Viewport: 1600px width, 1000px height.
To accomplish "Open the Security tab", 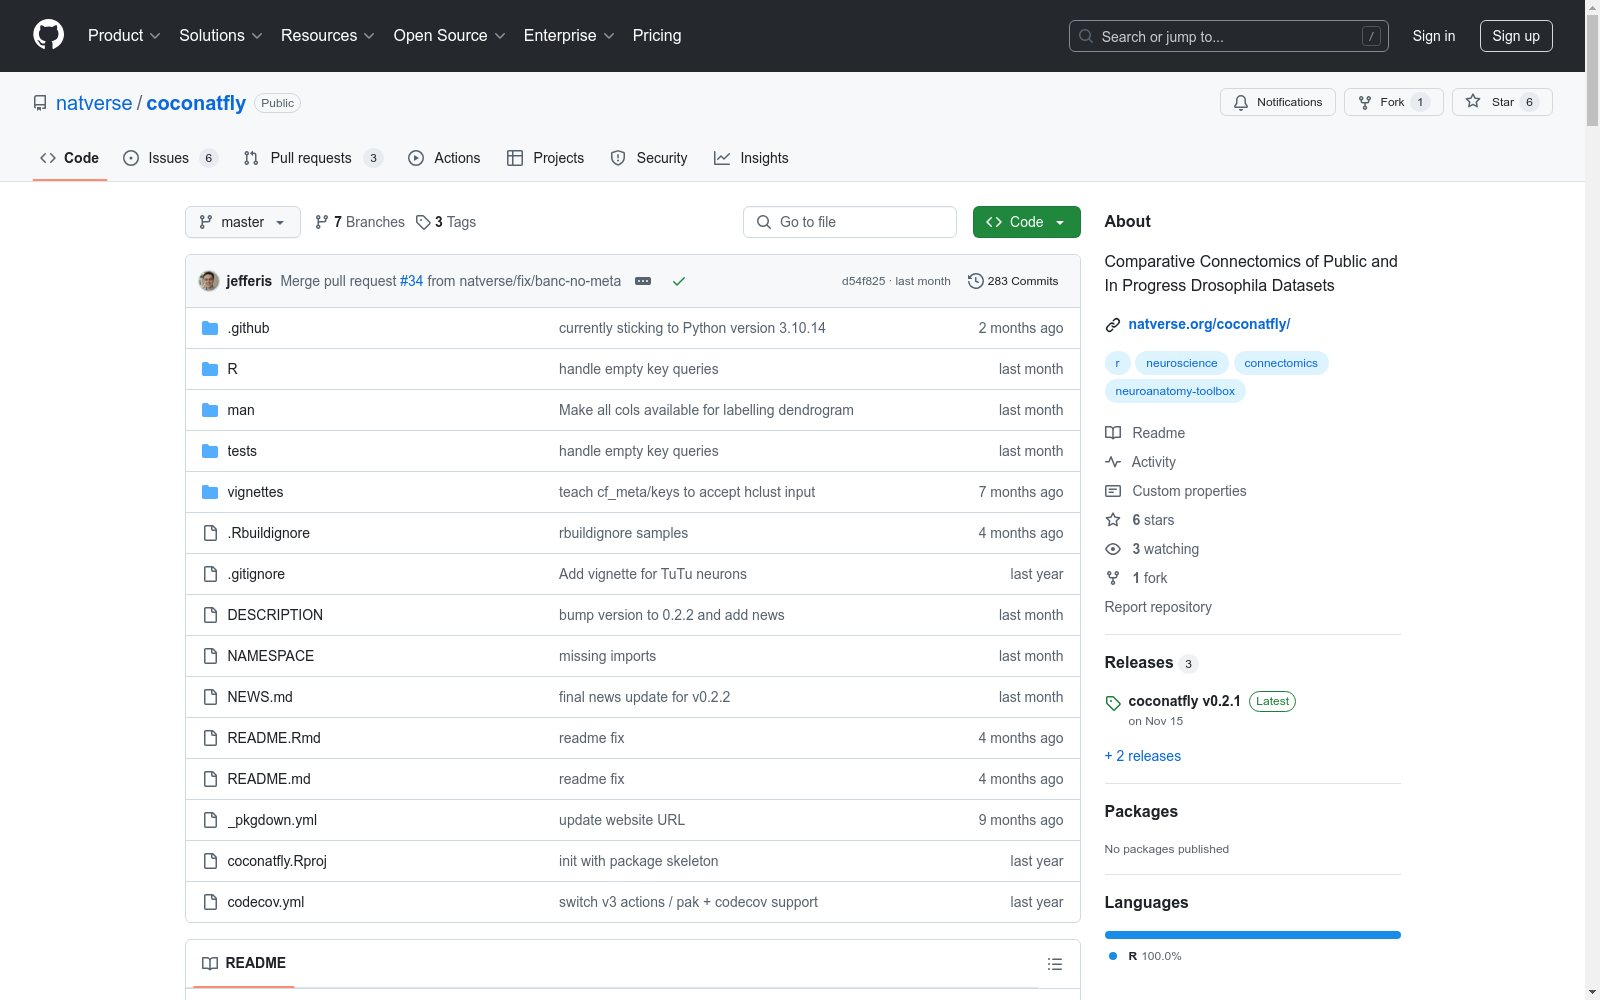I will click(649, 158).
